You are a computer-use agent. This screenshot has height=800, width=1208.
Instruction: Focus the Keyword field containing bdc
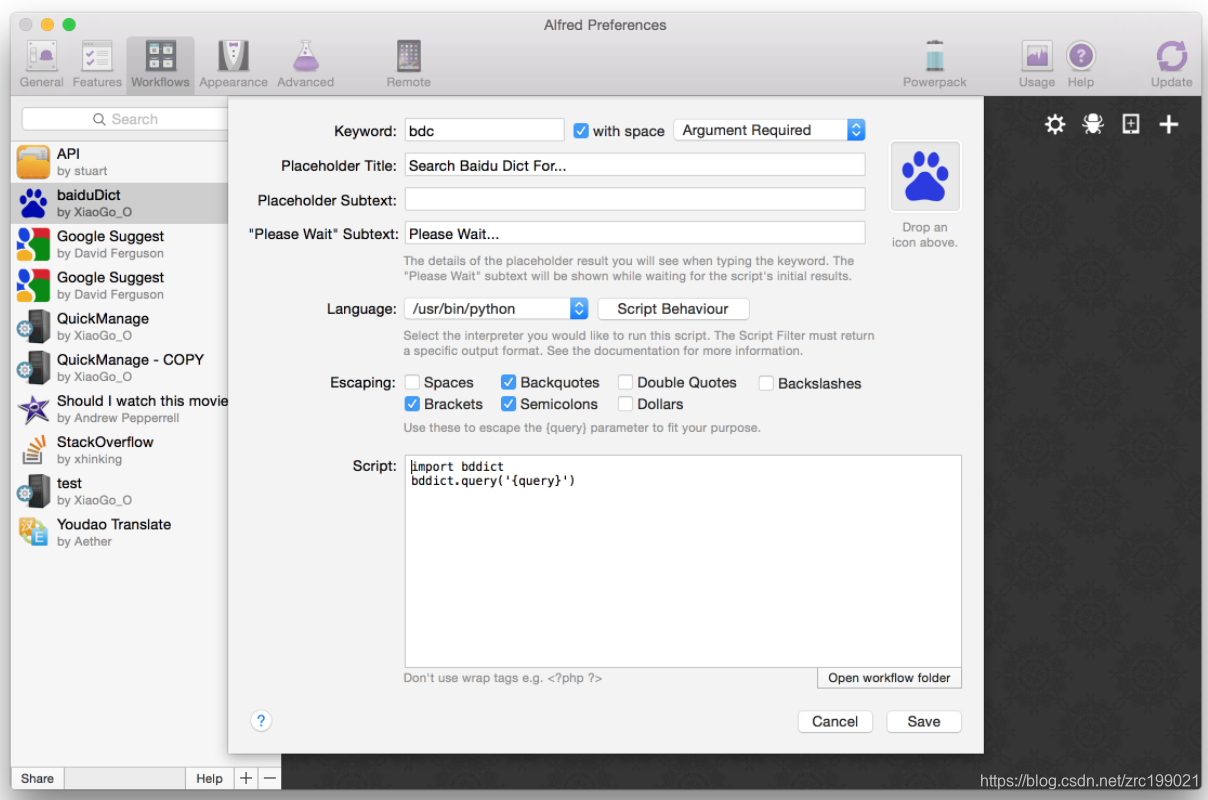click(x=485, y=130)
